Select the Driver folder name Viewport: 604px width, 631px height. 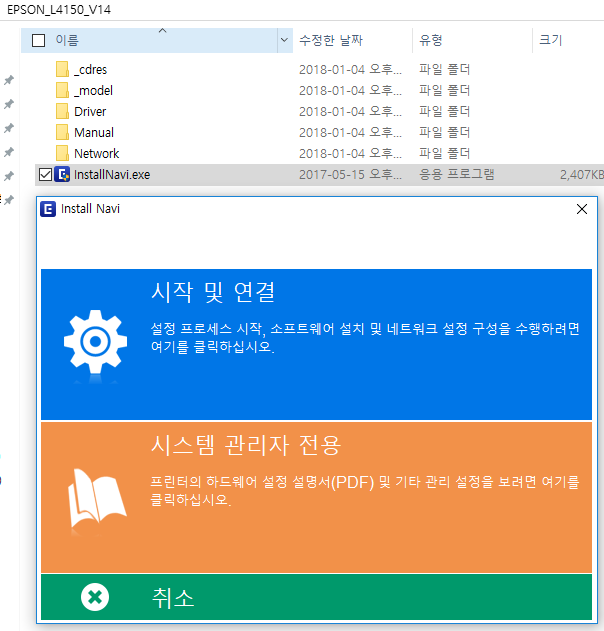(x=90, y=111)
